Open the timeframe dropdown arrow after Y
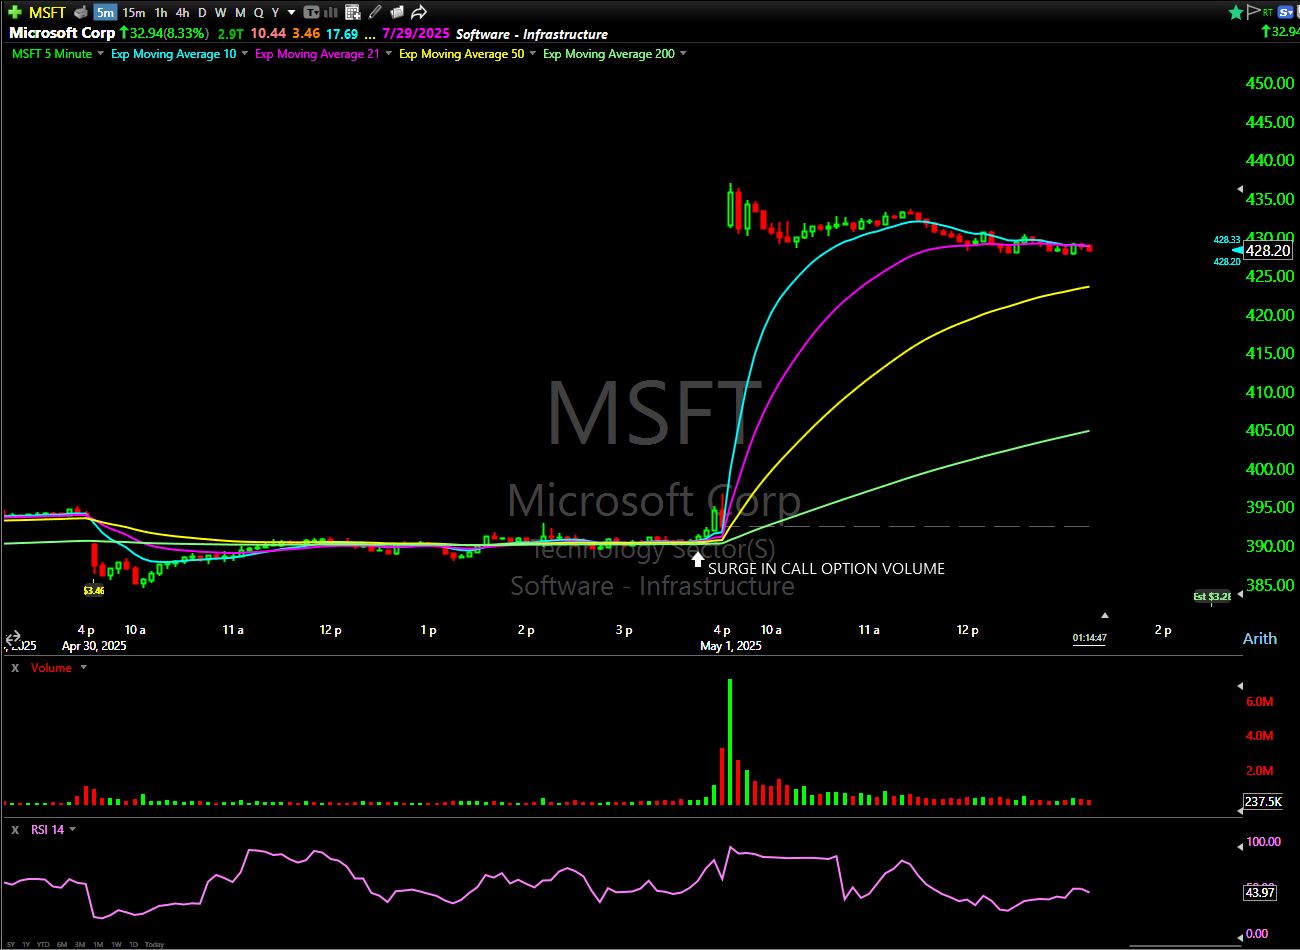The width and height of the screenshot is (1300, 950). 291,12
